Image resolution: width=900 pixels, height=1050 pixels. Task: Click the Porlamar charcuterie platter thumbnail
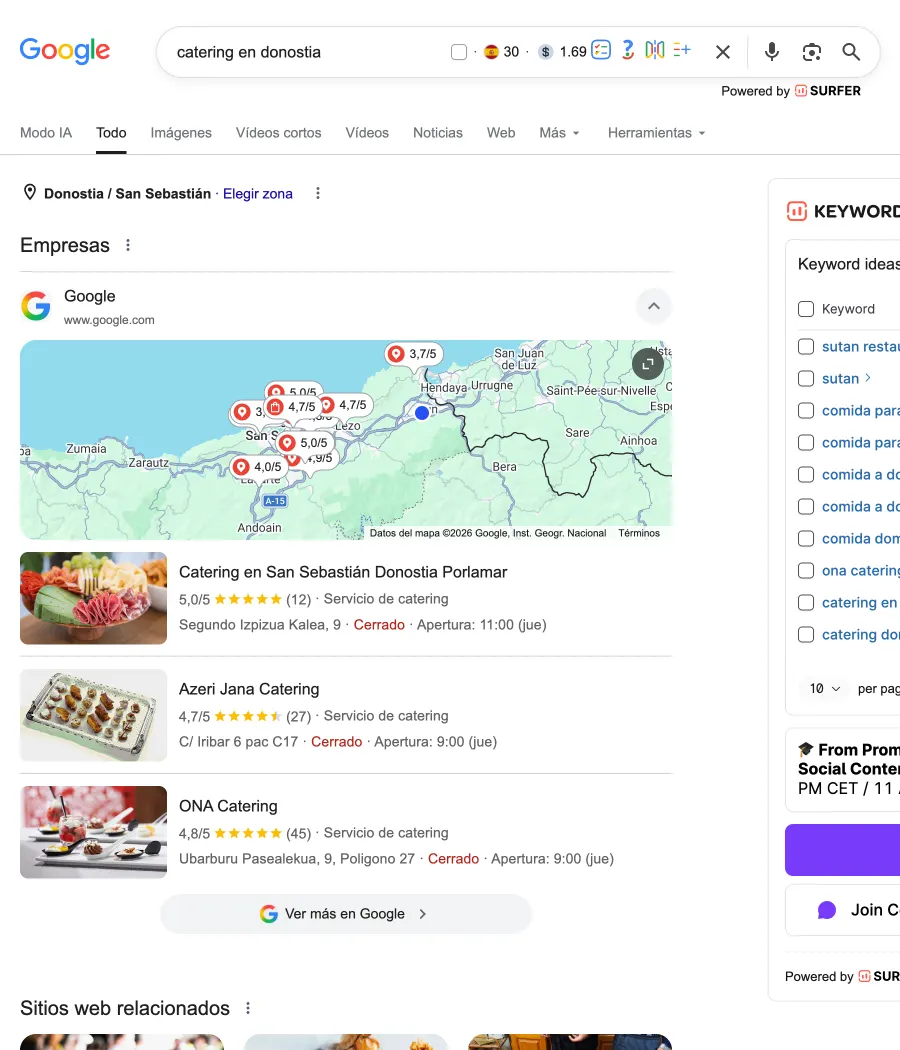pos(93,598)
